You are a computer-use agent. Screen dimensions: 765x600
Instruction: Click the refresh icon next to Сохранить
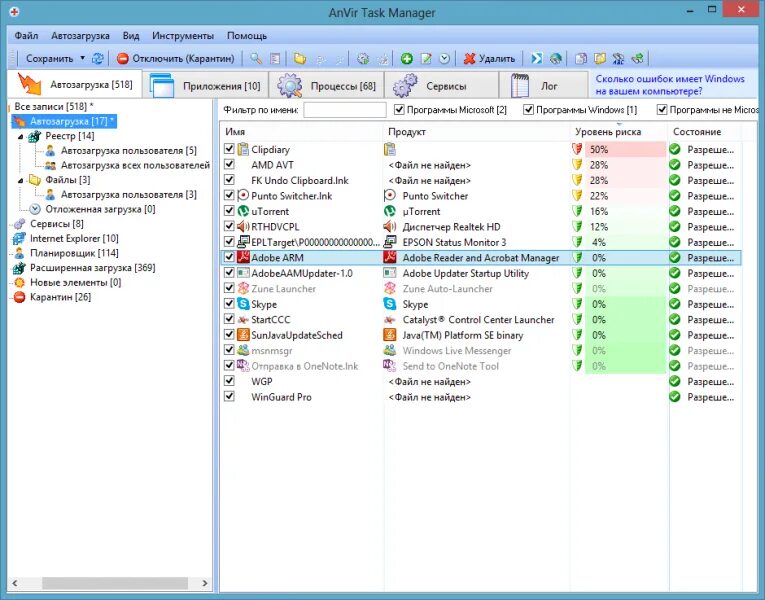(97, 59)
